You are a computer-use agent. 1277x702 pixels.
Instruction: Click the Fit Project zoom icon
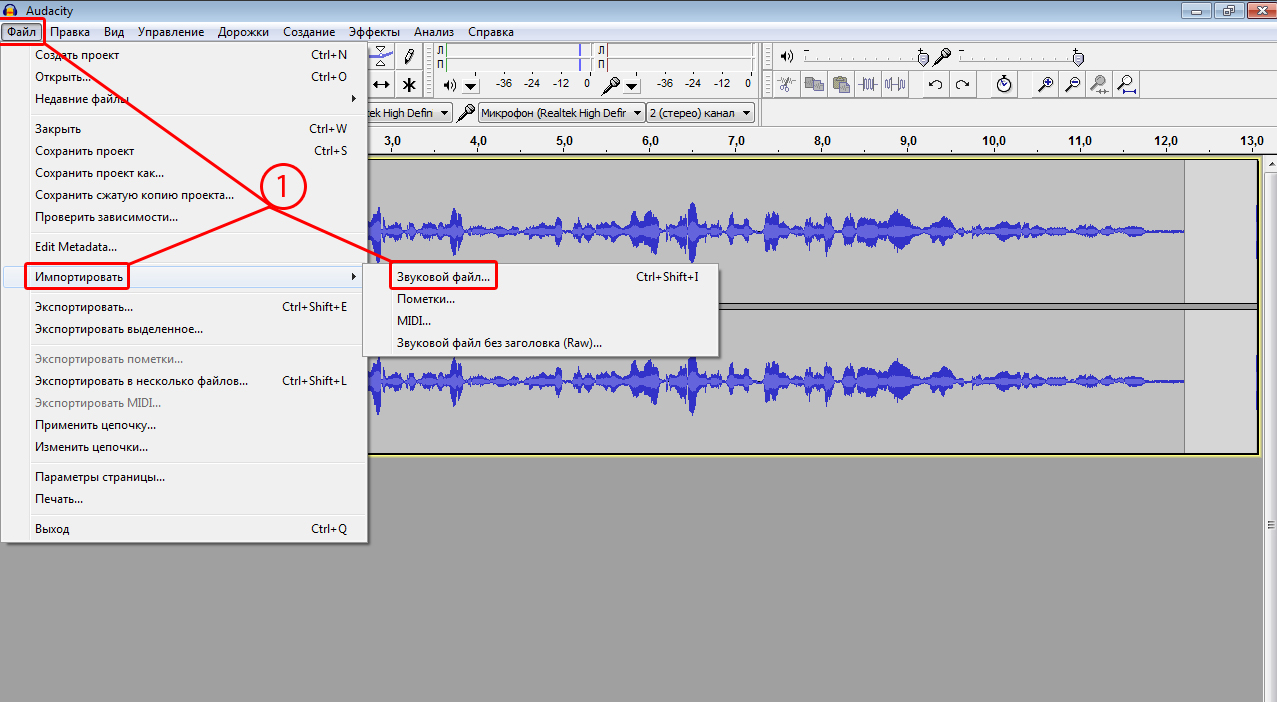tap(1126, 84)
